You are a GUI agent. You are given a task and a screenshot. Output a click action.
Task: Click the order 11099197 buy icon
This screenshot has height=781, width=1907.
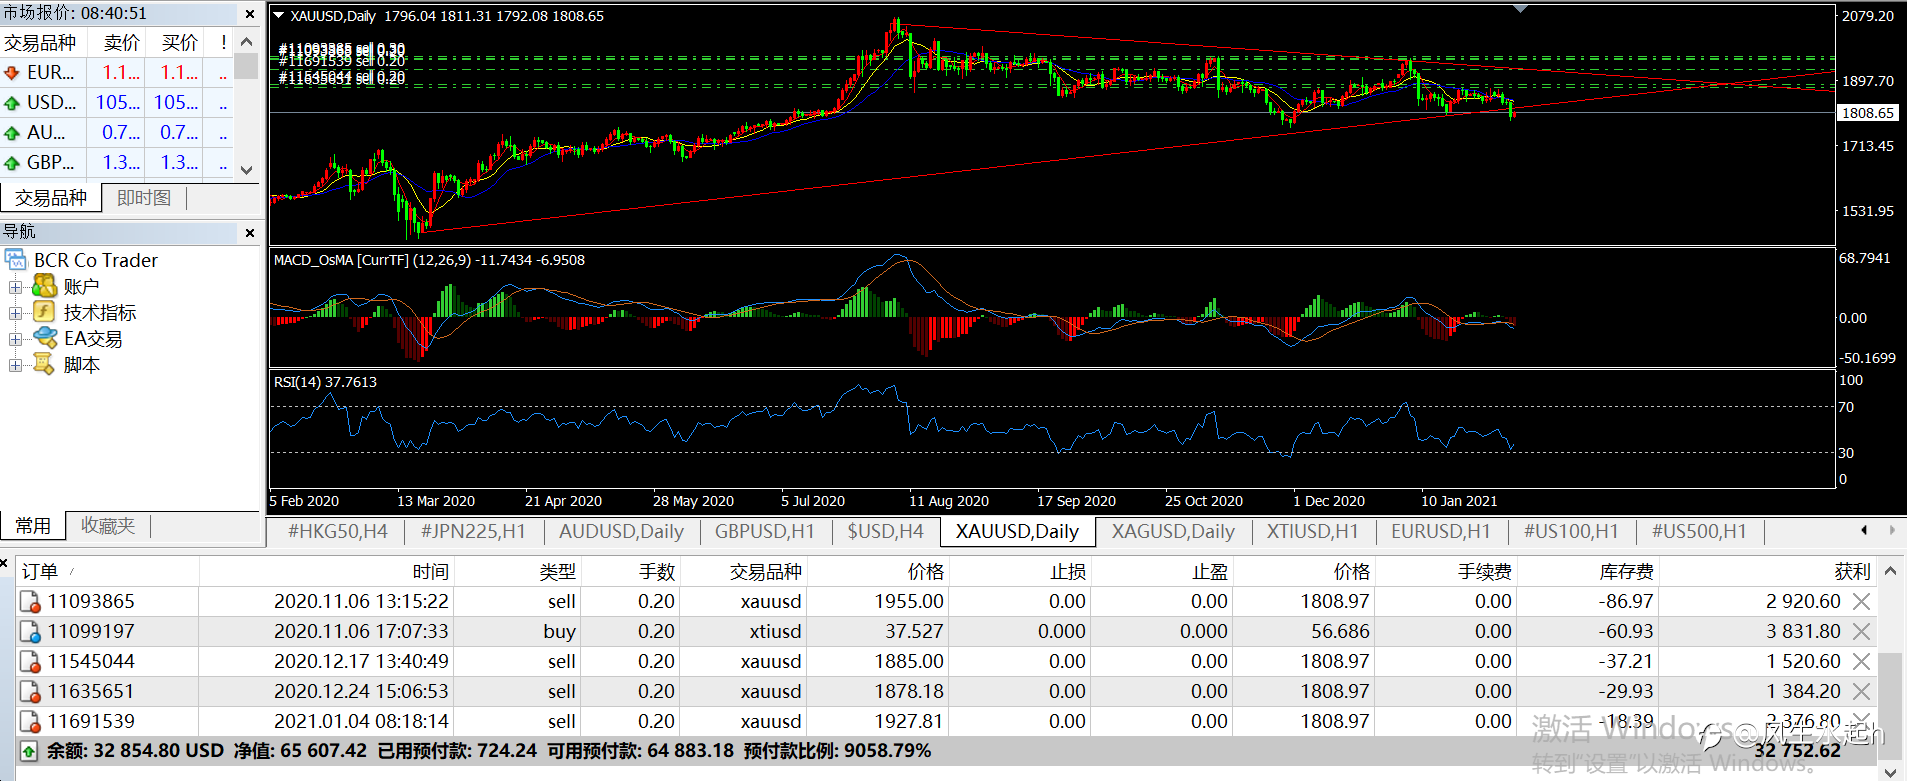click(31, 632)
